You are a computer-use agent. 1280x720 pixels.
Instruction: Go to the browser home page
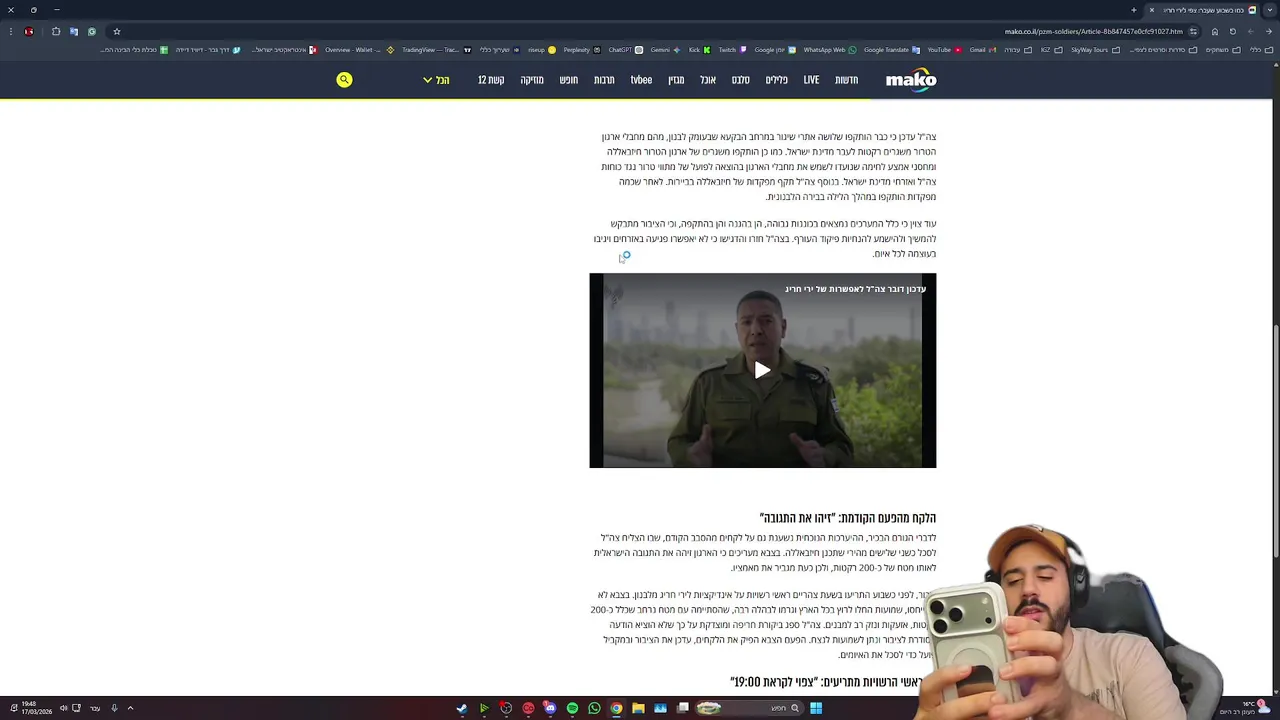click(x=1215, y=31)
